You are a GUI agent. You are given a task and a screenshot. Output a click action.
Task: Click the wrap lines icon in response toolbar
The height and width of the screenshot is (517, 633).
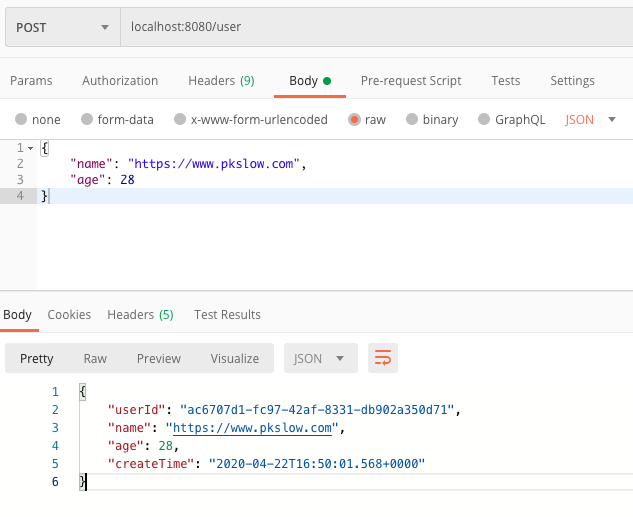point(382,358)
